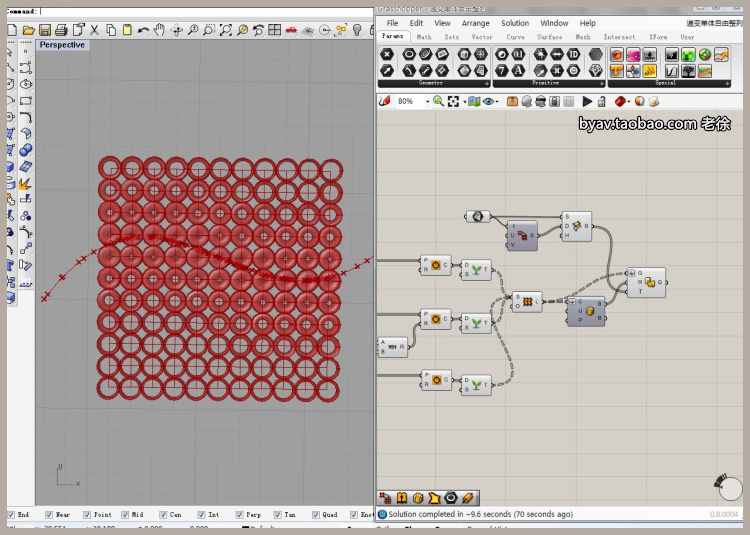
Task: Click the Save file icon in Rhino toolbar
Action: (46, 30)
